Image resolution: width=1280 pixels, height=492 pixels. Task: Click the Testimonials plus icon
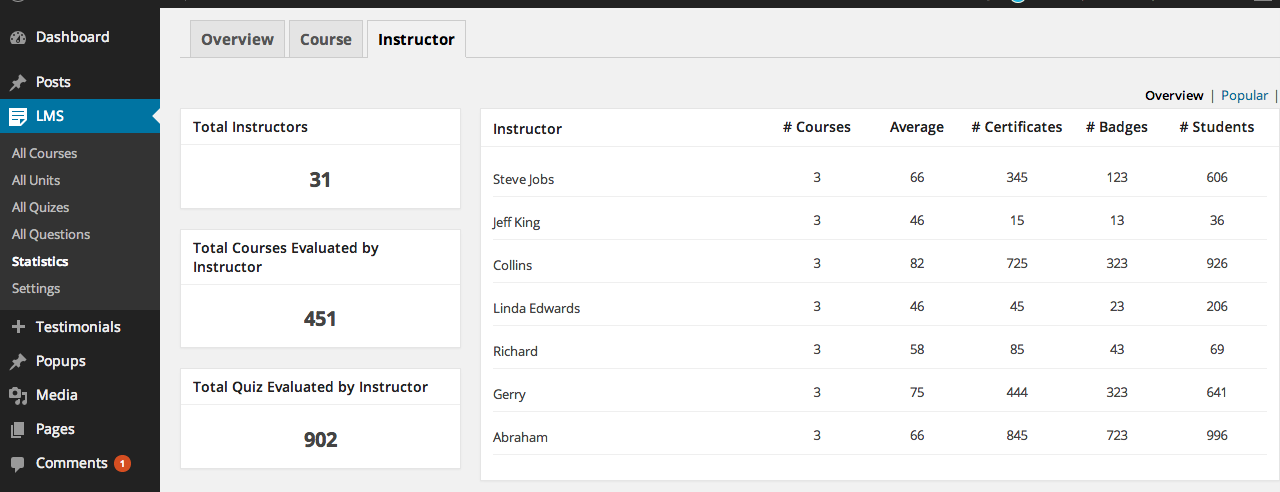point(18,327)
